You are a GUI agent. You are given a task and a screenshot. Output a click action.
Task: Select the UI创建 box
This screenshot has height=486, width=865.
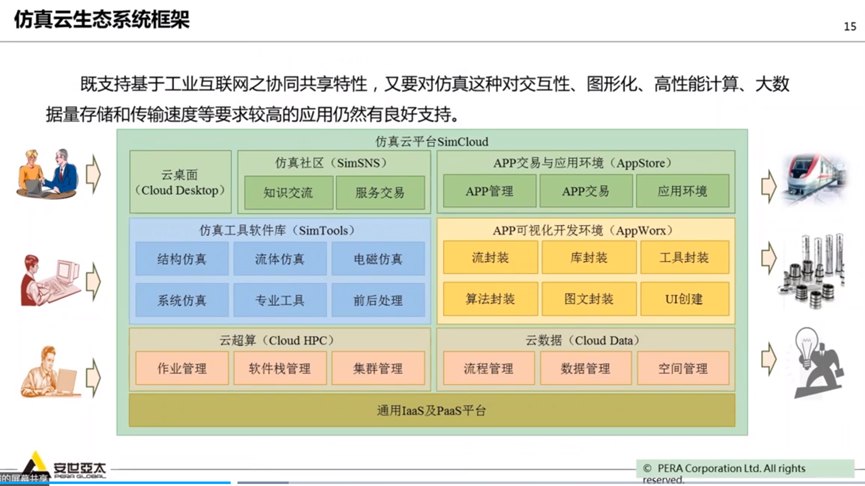[684, 299]
